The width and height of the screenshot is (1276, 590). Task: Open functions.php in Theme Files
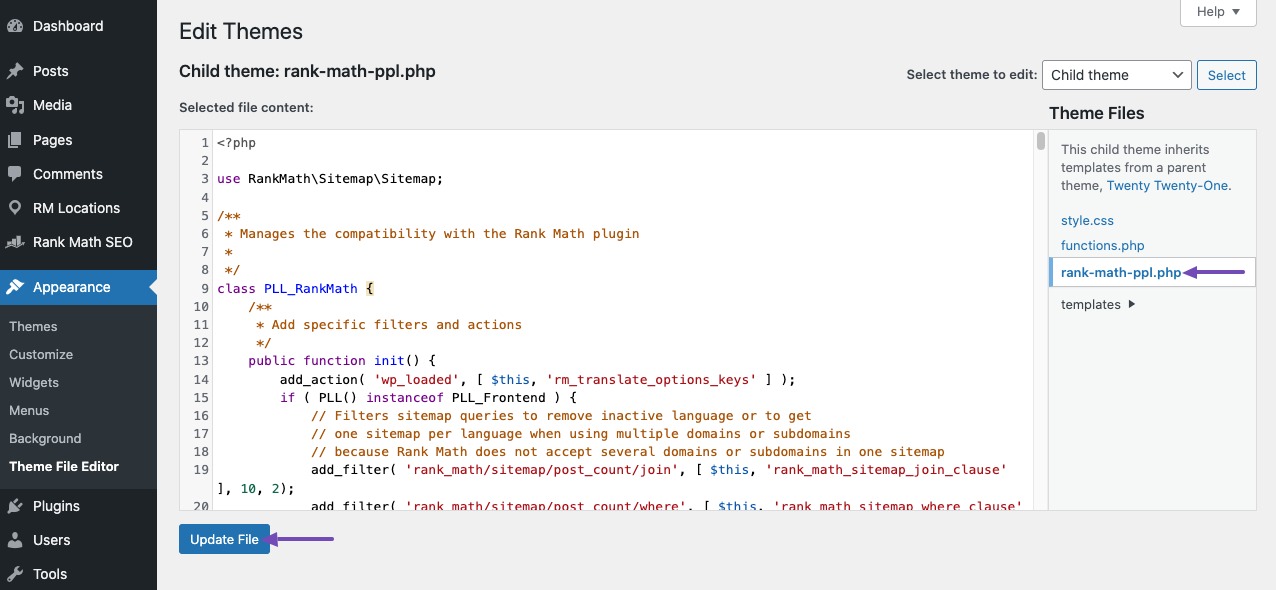[x=1102, y=245]
